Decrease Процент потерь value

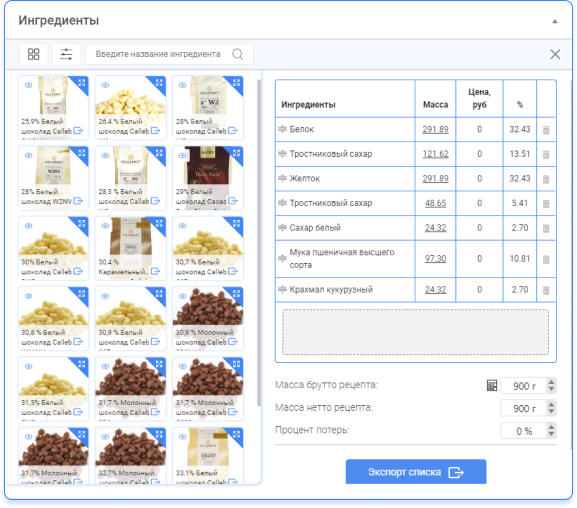pos(551,434)
